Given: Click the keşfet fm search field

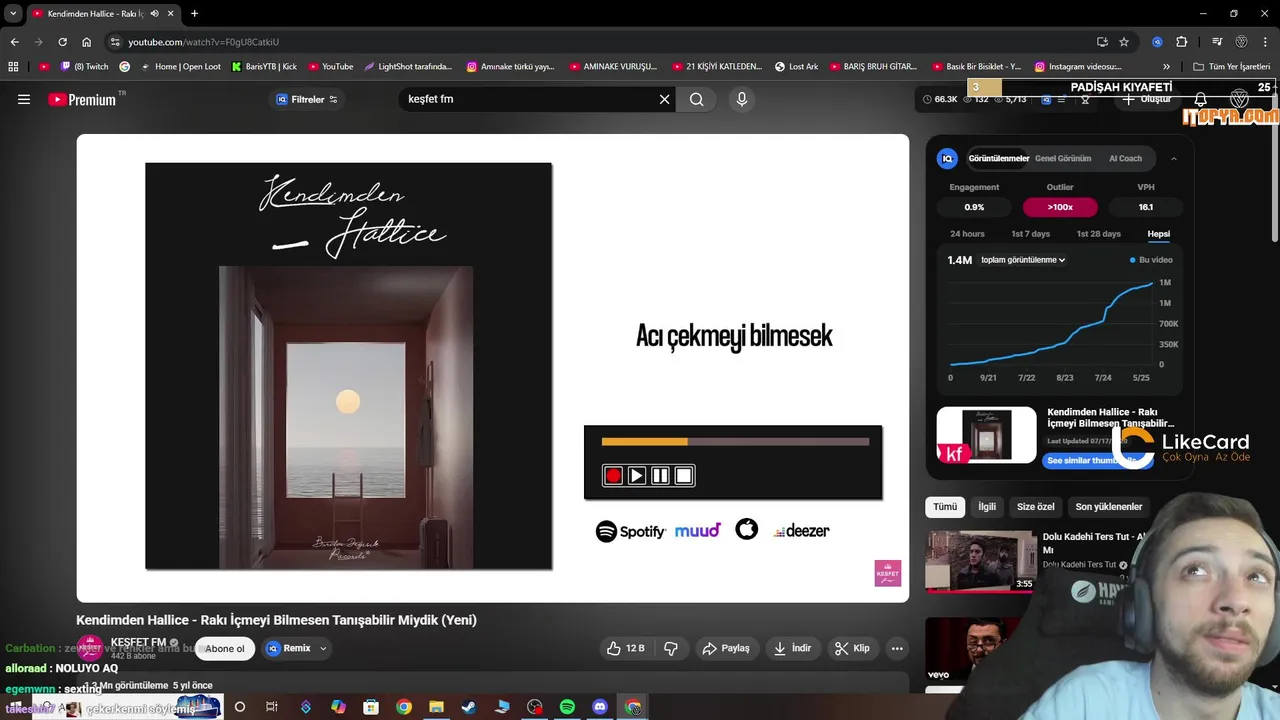Looking at the screenshot, I should click(x=530, y=99).
